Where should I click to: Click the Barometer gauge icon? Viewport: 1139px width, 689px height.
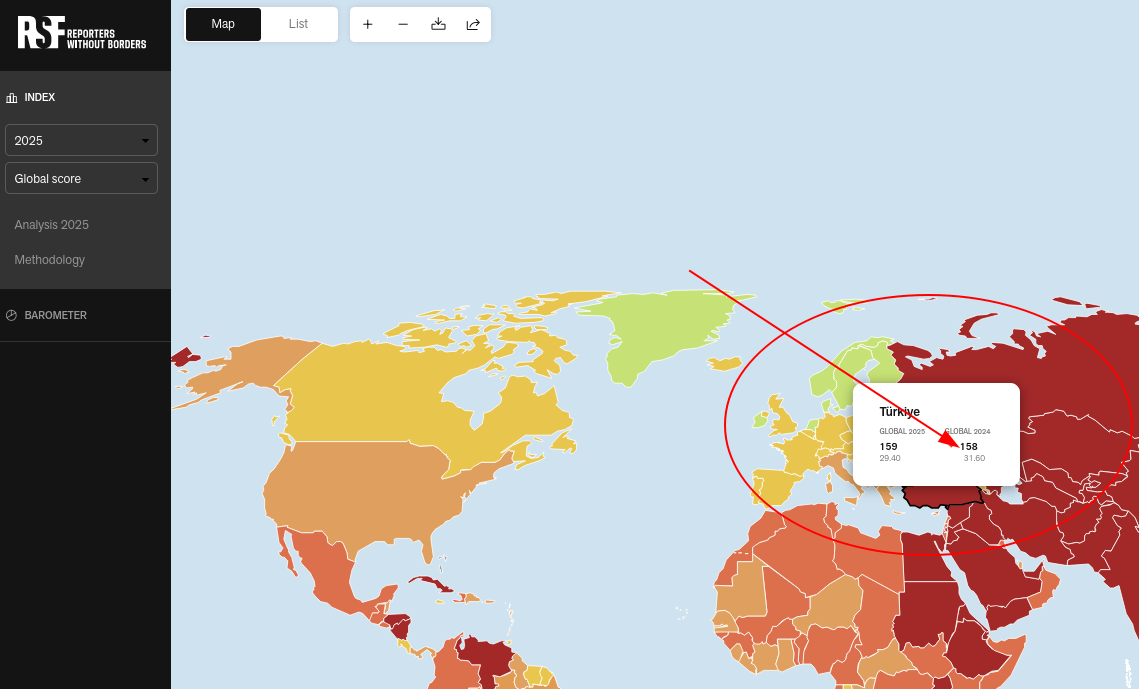pos(12,315)
